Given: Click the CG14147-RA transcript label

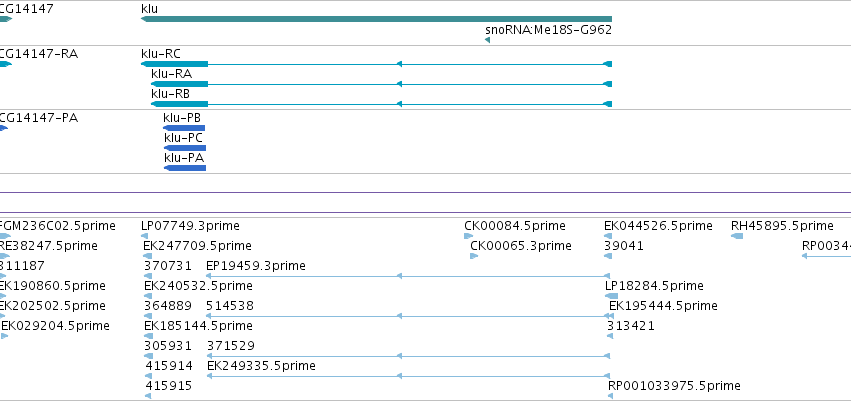Looking at the screenshot, I should click(x=38, y=54).
